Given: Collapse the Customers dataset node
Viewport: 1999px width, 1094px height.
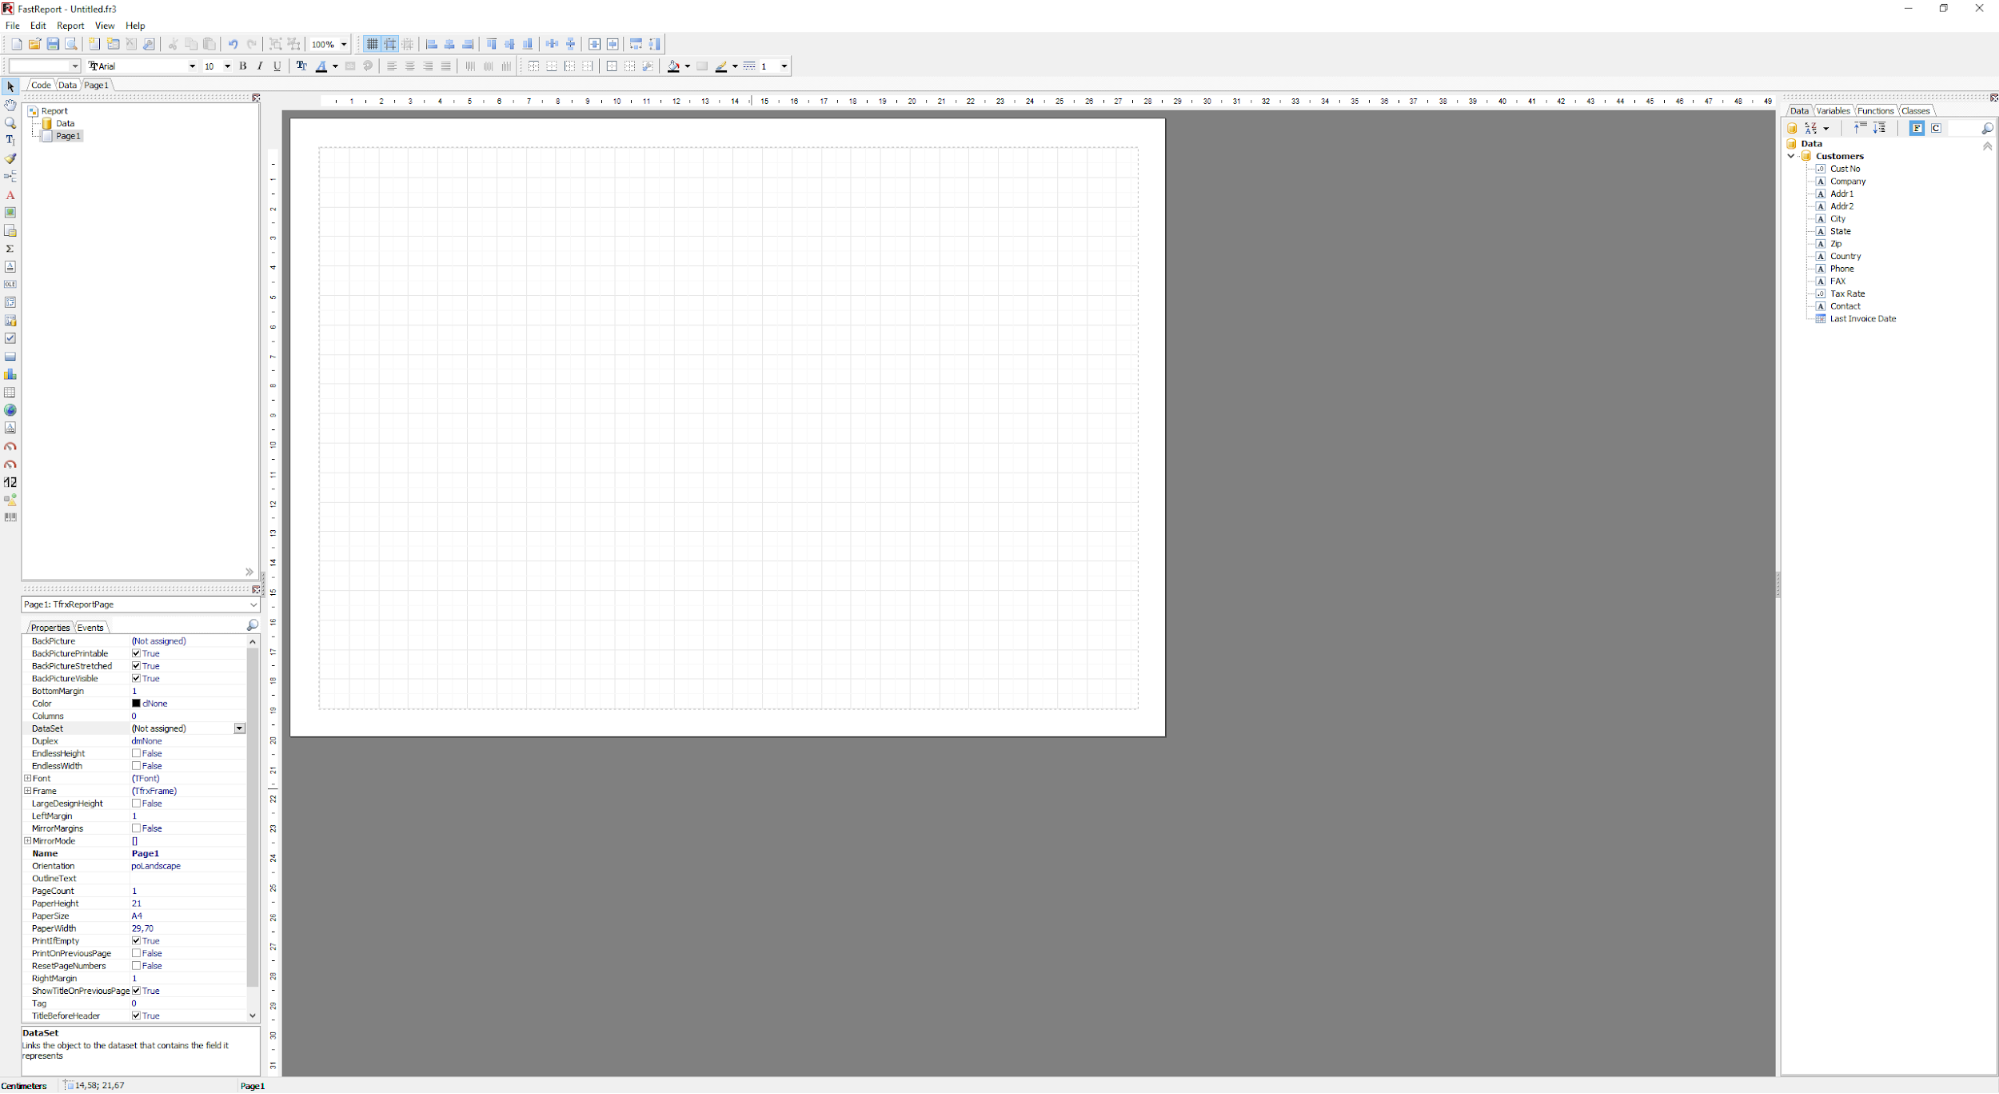Looking at the screenshot, I should pos(1791,156).
